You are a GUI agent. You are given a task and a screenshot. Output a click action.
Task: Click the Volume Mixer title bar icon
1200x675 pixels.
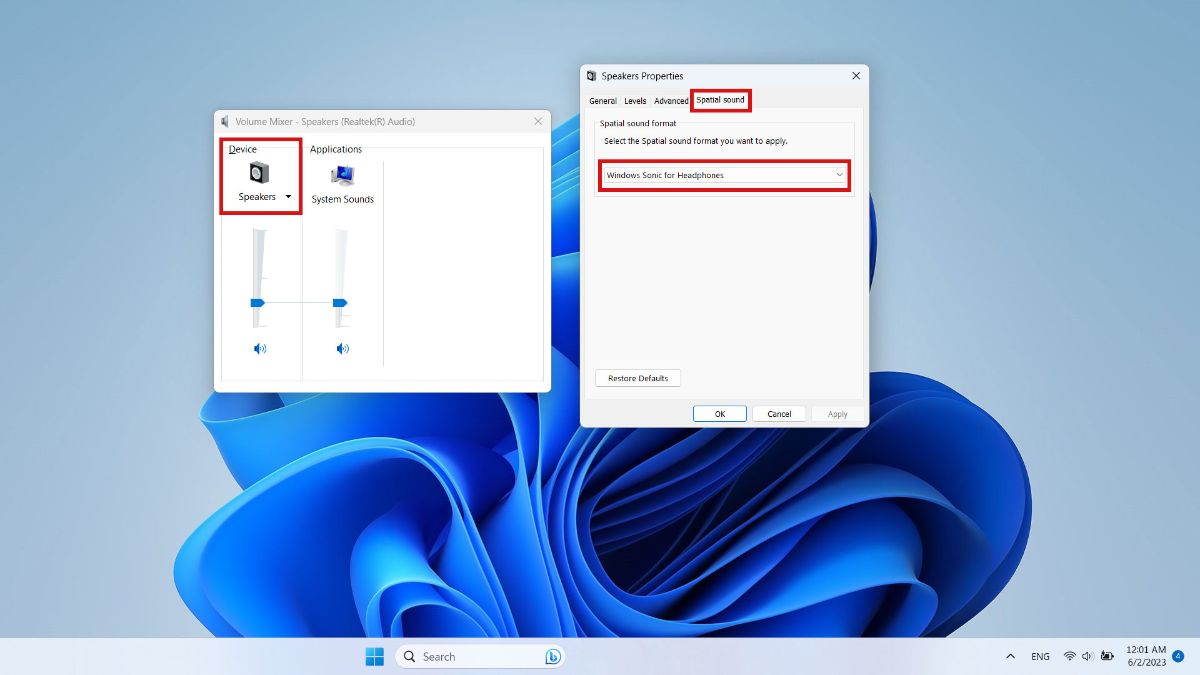pyautogui.click(x=225, y=122)
